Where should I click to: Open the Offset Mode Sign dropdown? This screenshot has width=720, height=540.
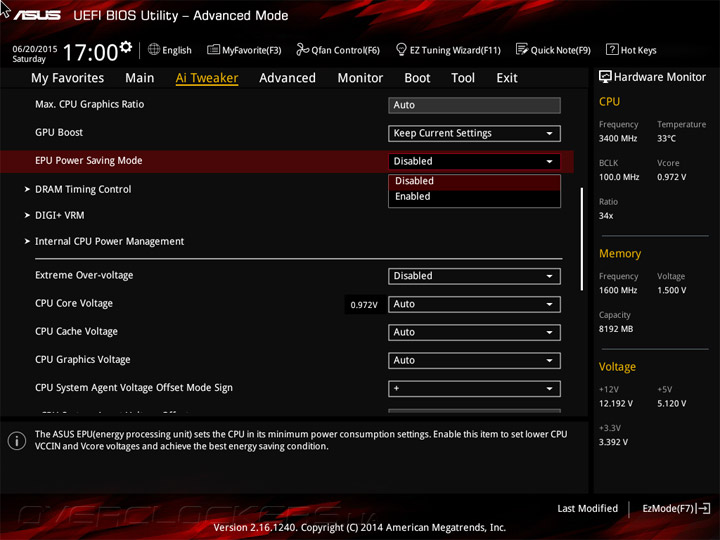[x=474, y=388]
